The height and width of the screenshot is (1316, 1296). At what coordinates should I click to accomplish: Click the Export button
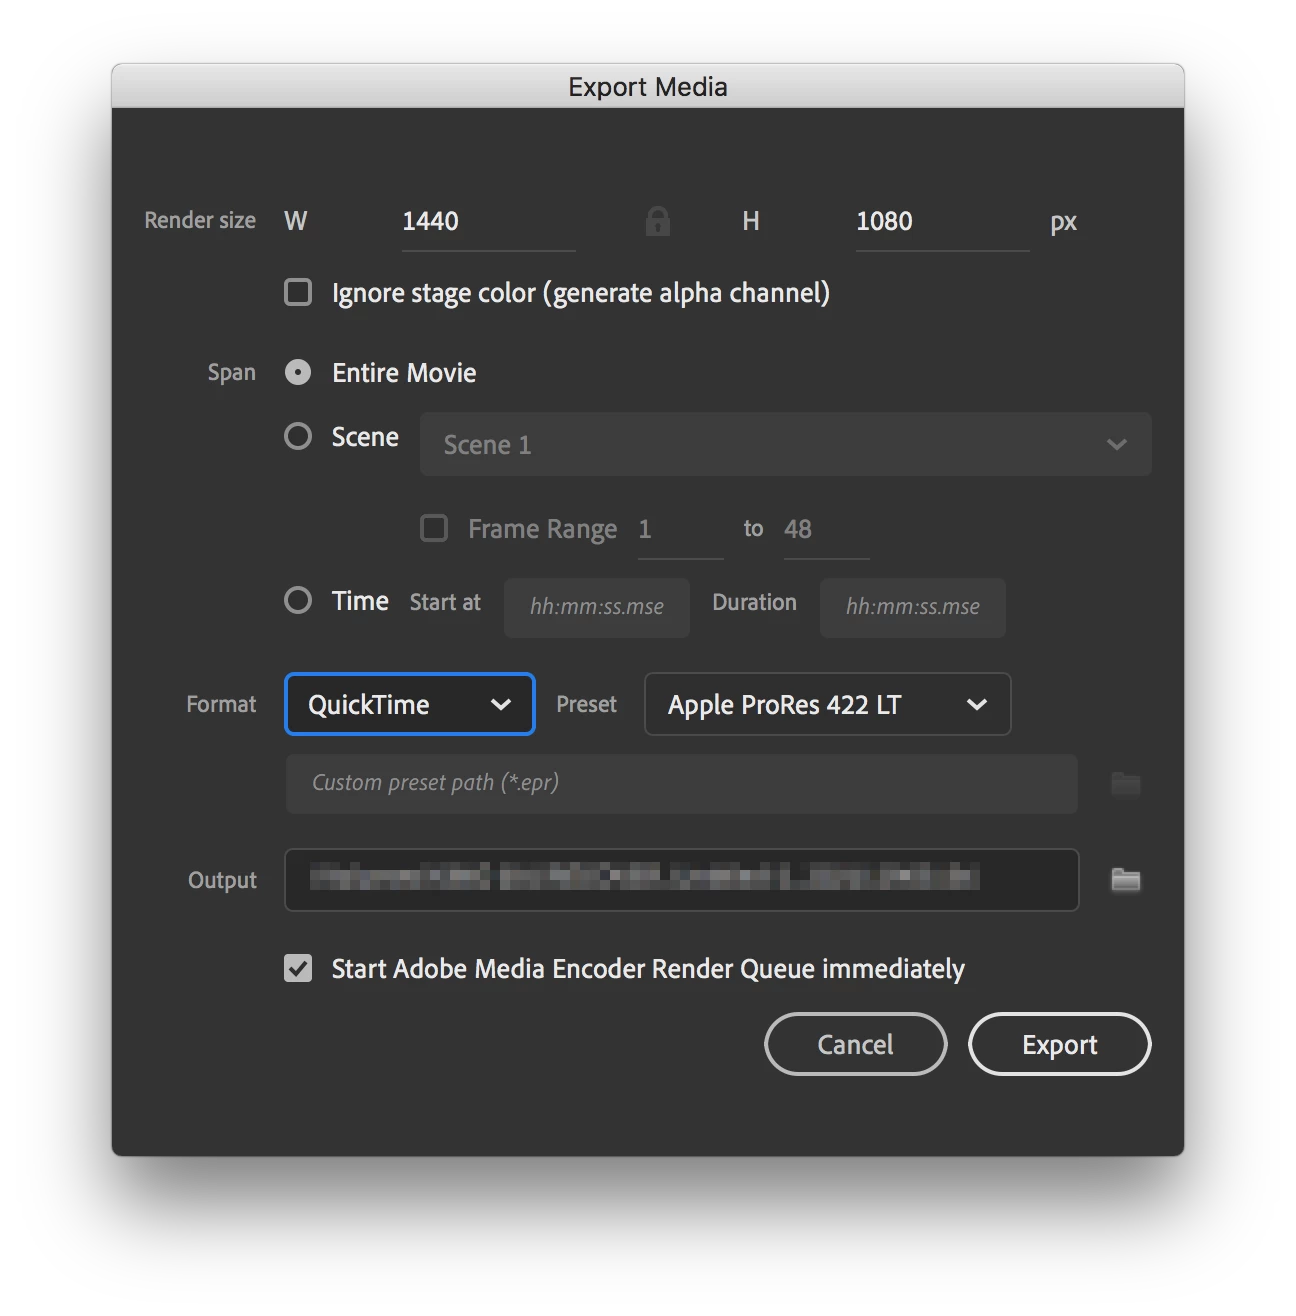click(1060, 1044)
